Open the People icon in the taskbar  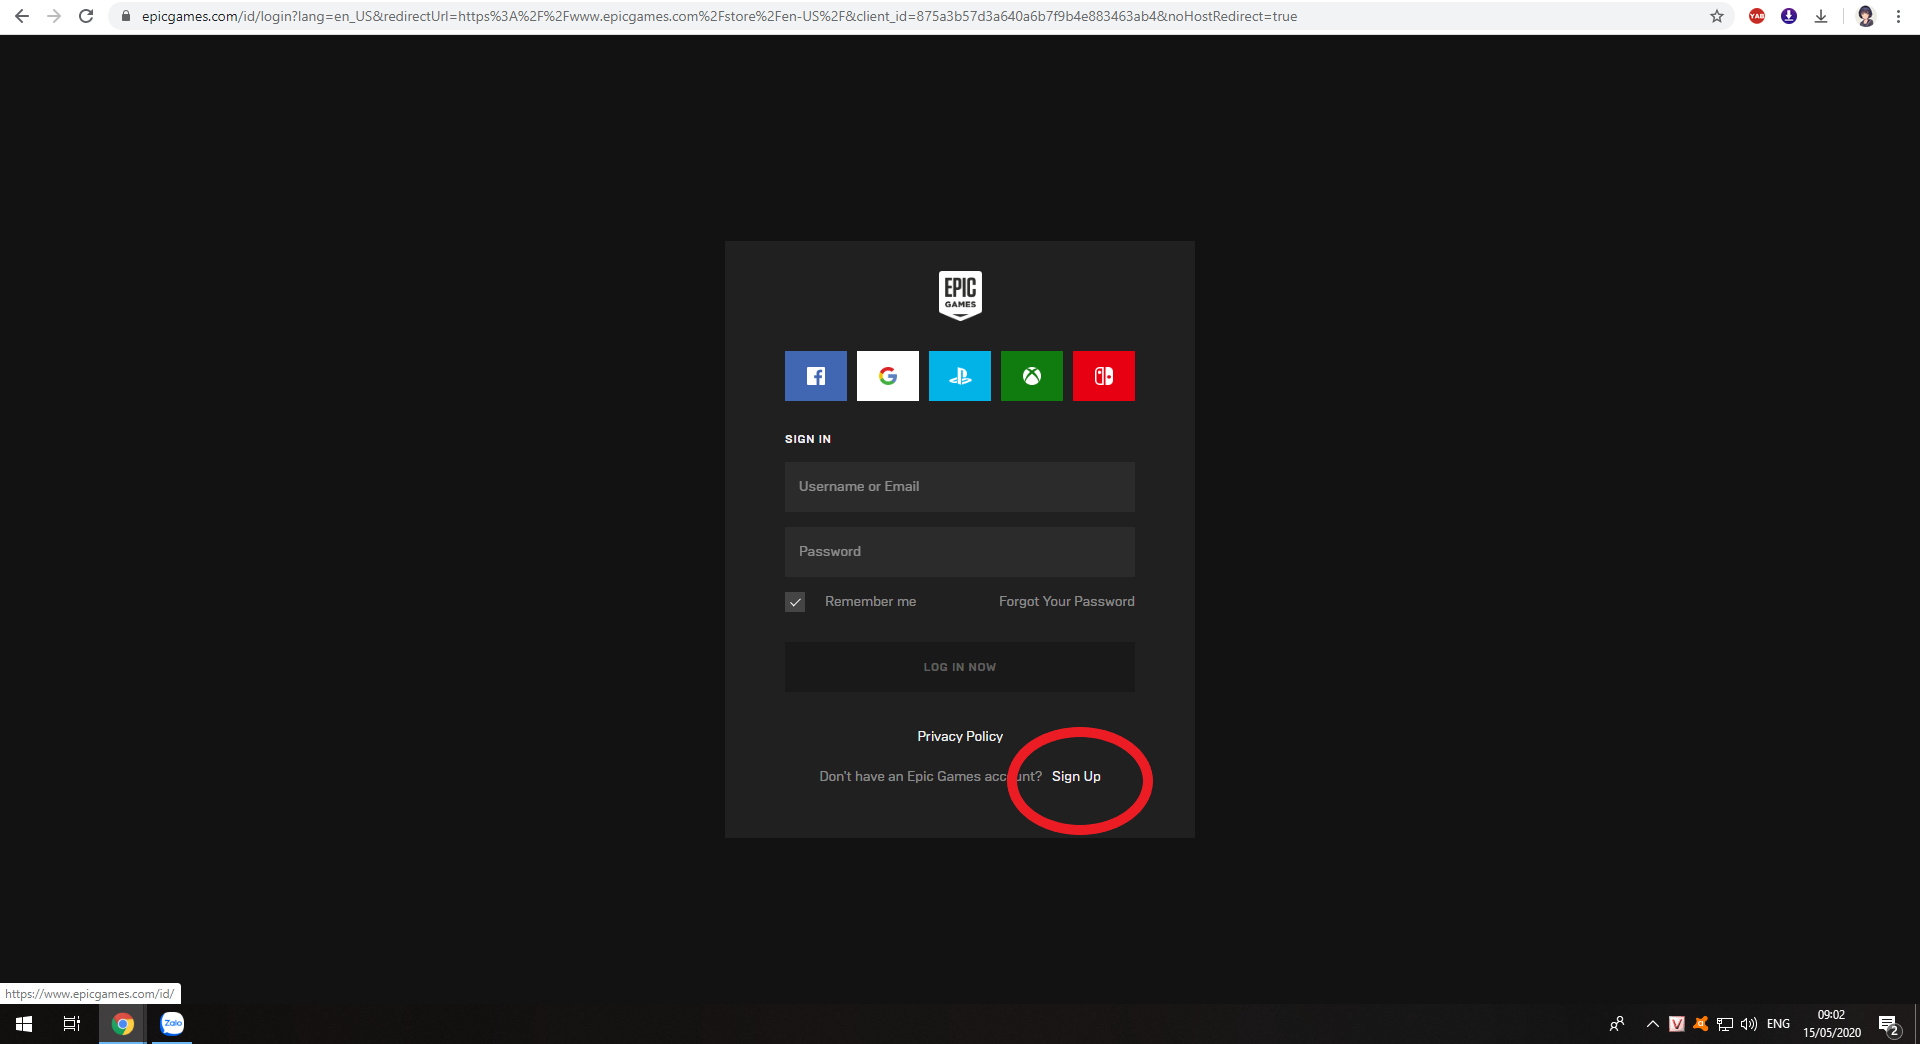point(1616,1024)
